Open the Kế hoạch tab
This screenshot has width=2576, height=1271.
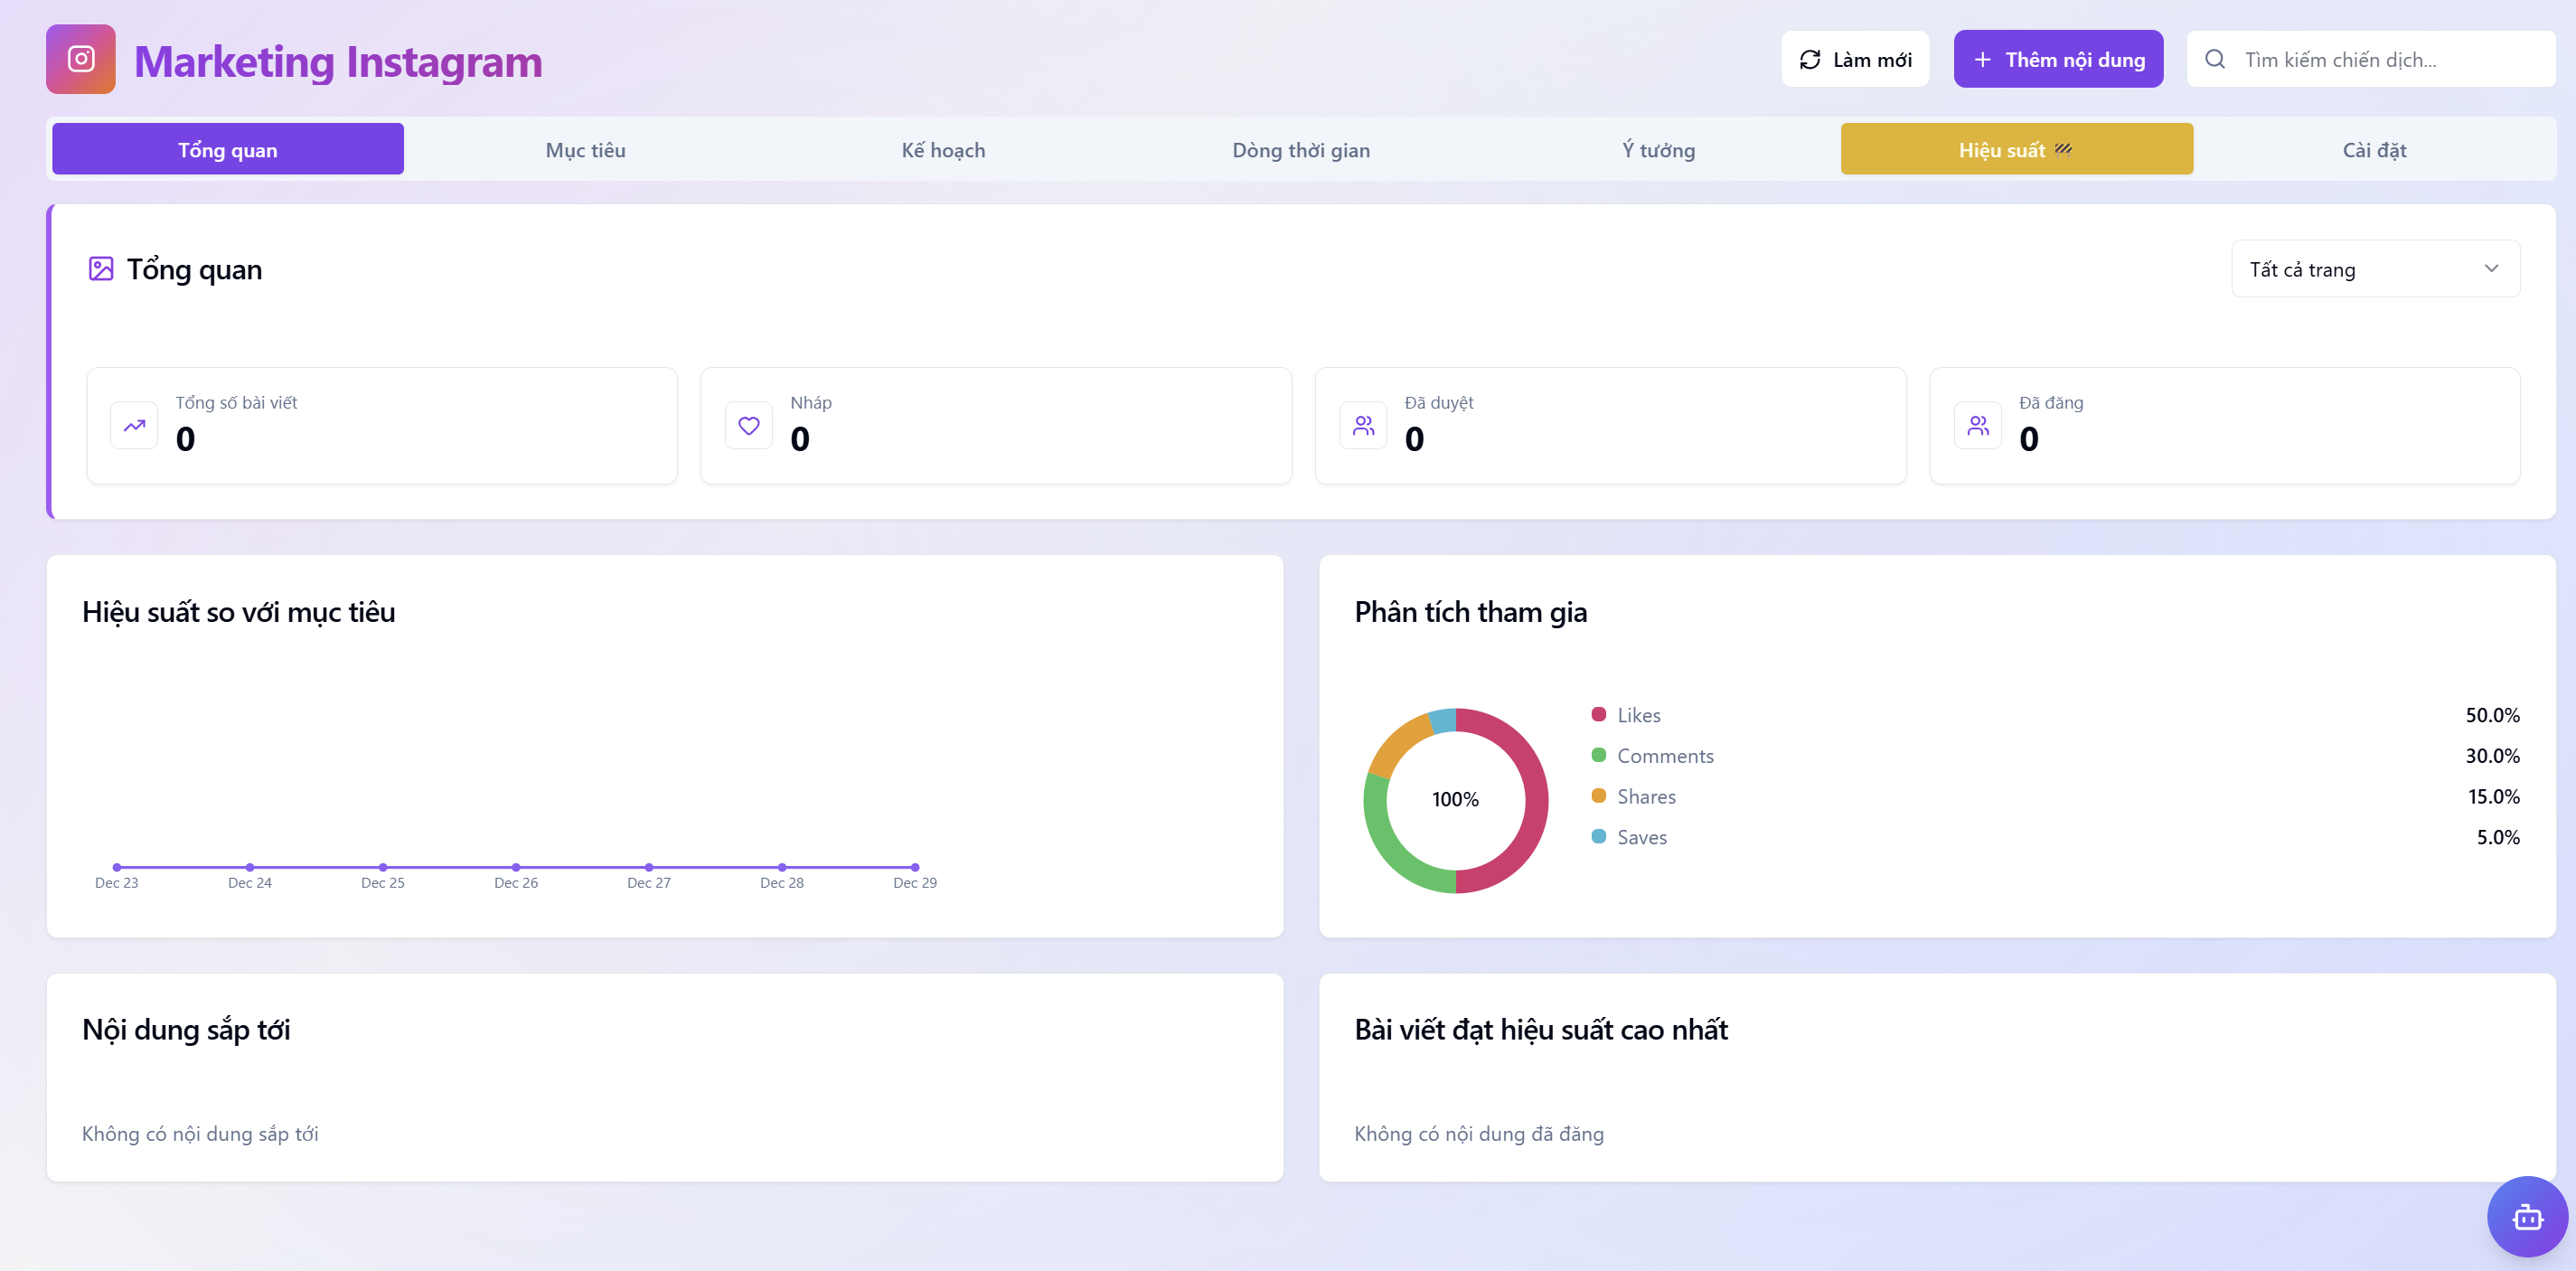pyautogui.click(x=943, y=150)
